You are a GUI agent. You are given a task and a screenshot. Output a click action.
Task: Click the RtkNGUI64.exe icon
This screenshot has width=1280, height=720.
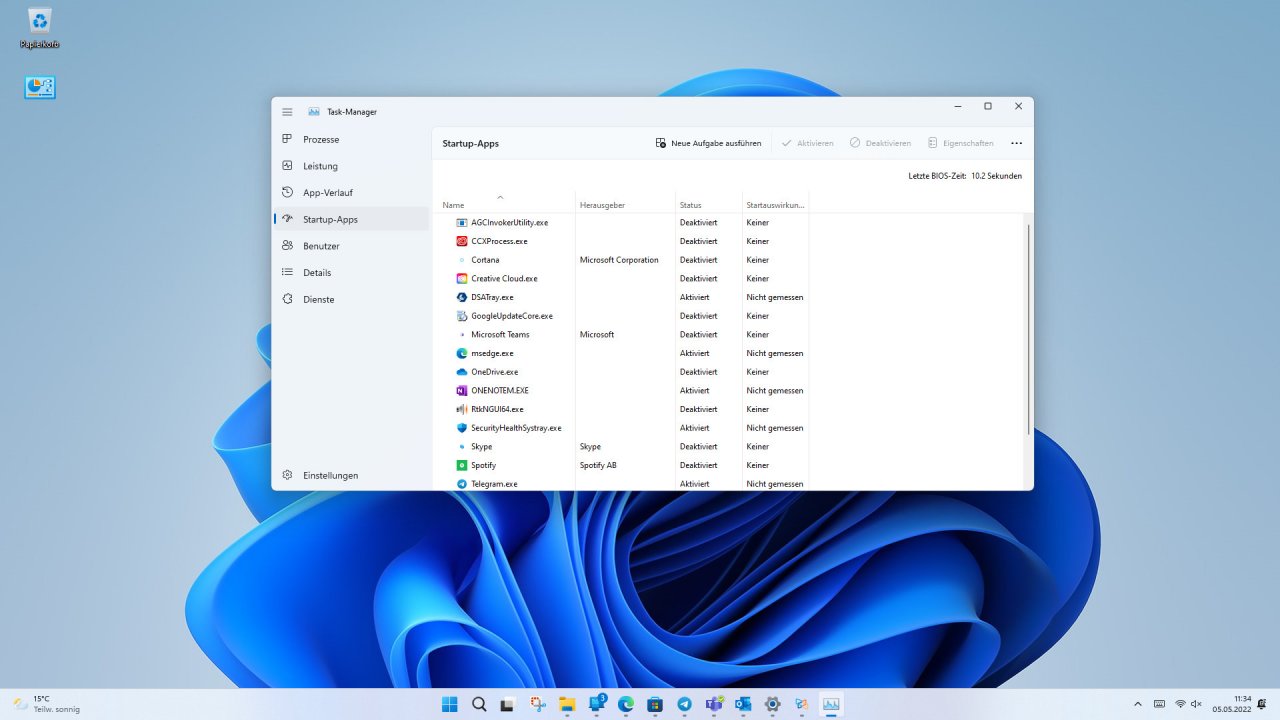[x=462, y=409]
